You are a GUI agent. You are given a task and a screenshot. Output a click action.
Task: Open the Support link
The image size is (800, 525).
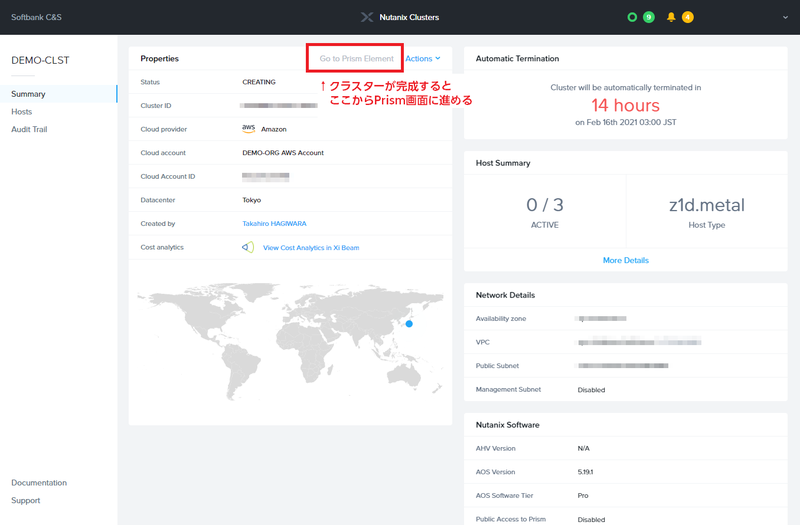click(x=26, y=501)
